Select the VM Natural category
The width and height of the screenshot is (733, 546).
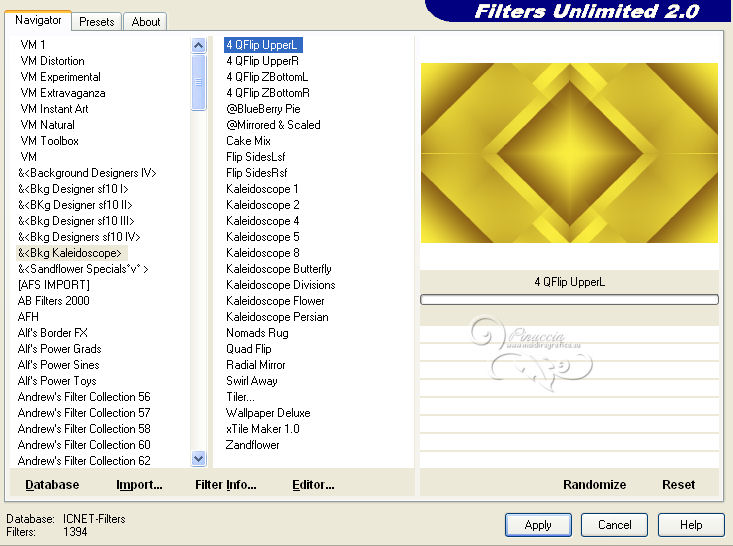pyautogui.click(x=48, y=125)
